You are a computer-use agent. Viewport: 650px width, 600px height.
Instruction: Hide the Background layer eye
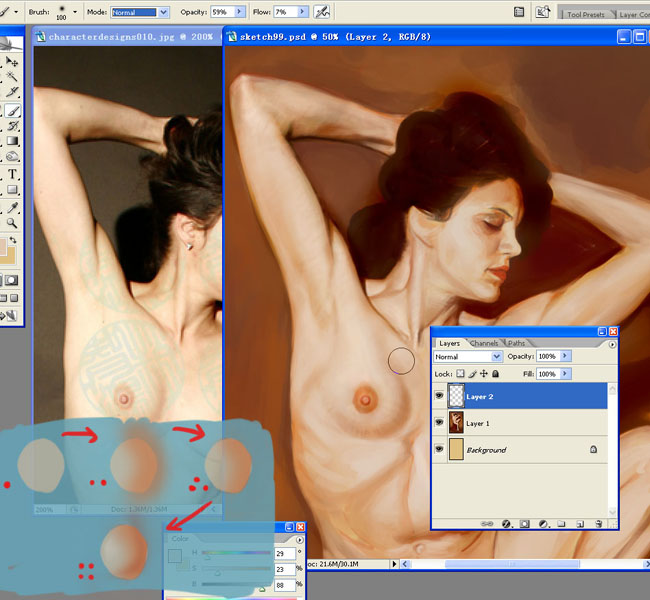point(439,449)
